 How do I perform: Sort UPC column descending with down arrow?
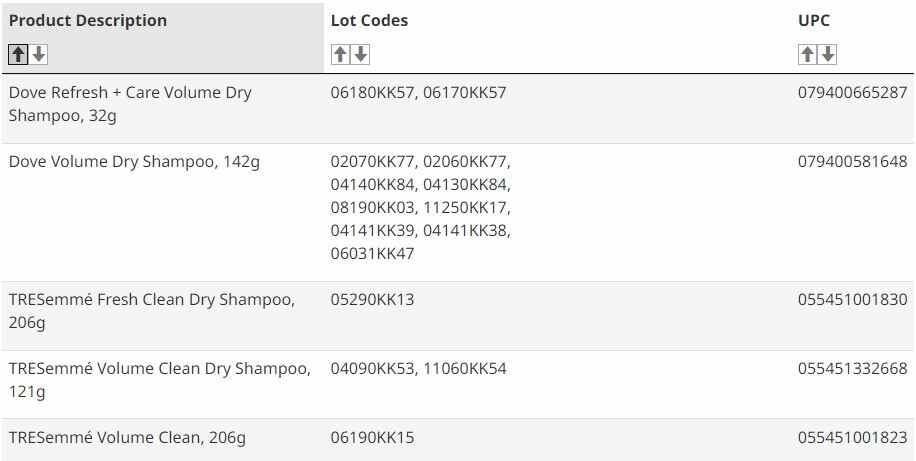pos(828,55)
